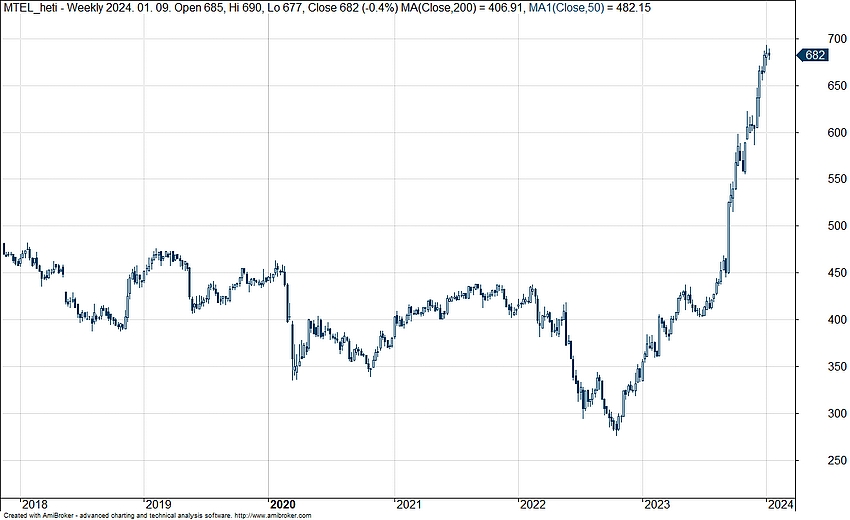850x520 pixels.
Task: Click the 2022 year label on time axis
Action: 532,505
